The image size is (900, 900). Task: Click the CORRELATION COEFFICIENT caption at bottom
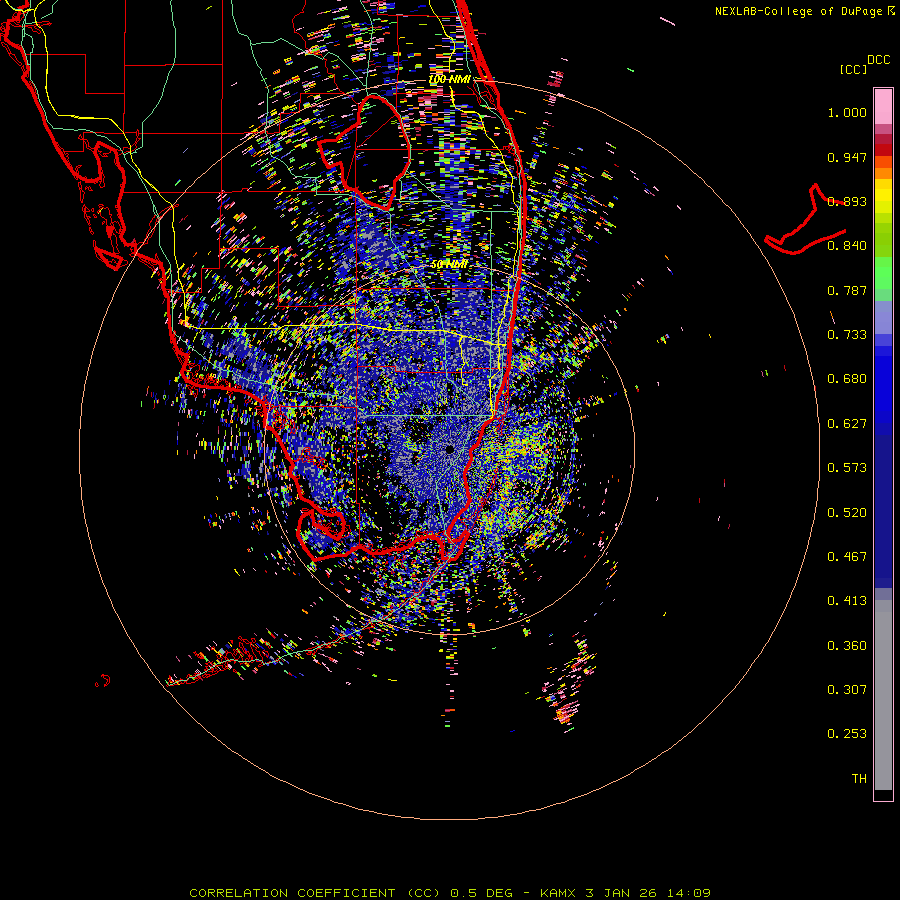450,893
